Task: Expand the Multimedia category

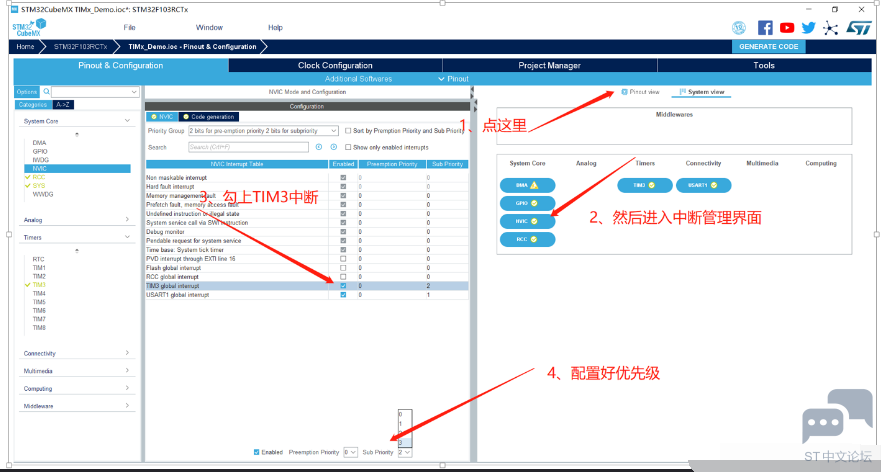Action: (x=128, y=370)
